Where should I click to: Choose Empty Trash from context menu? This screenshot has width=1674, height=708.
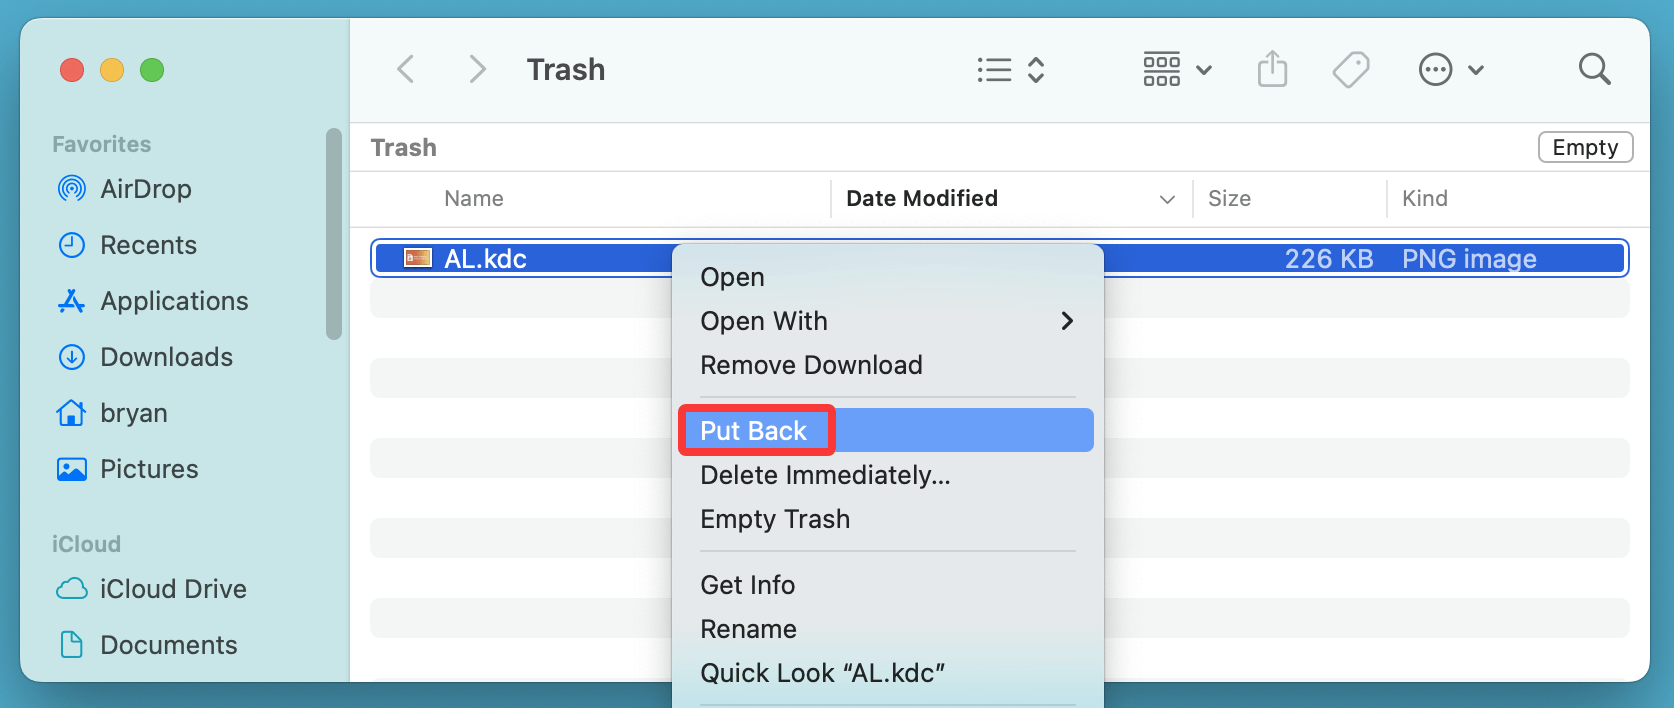[888, 519]
